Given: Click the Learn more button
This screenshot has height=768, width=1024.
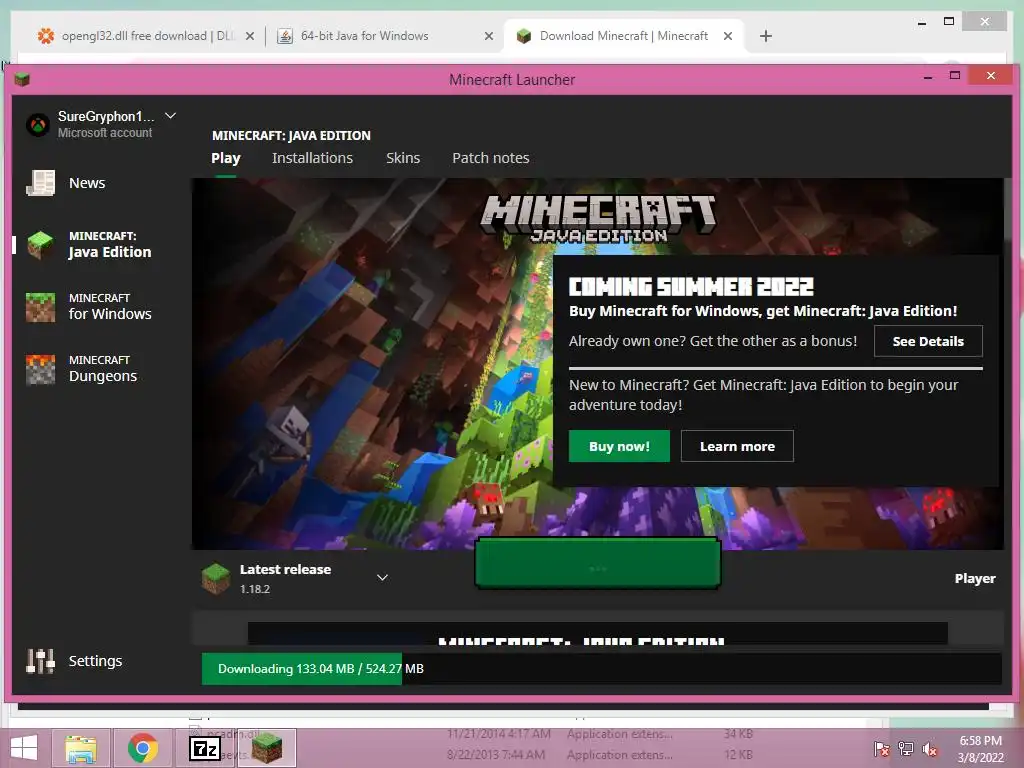Looking at the screenshot, I should [x=737, y=446].
